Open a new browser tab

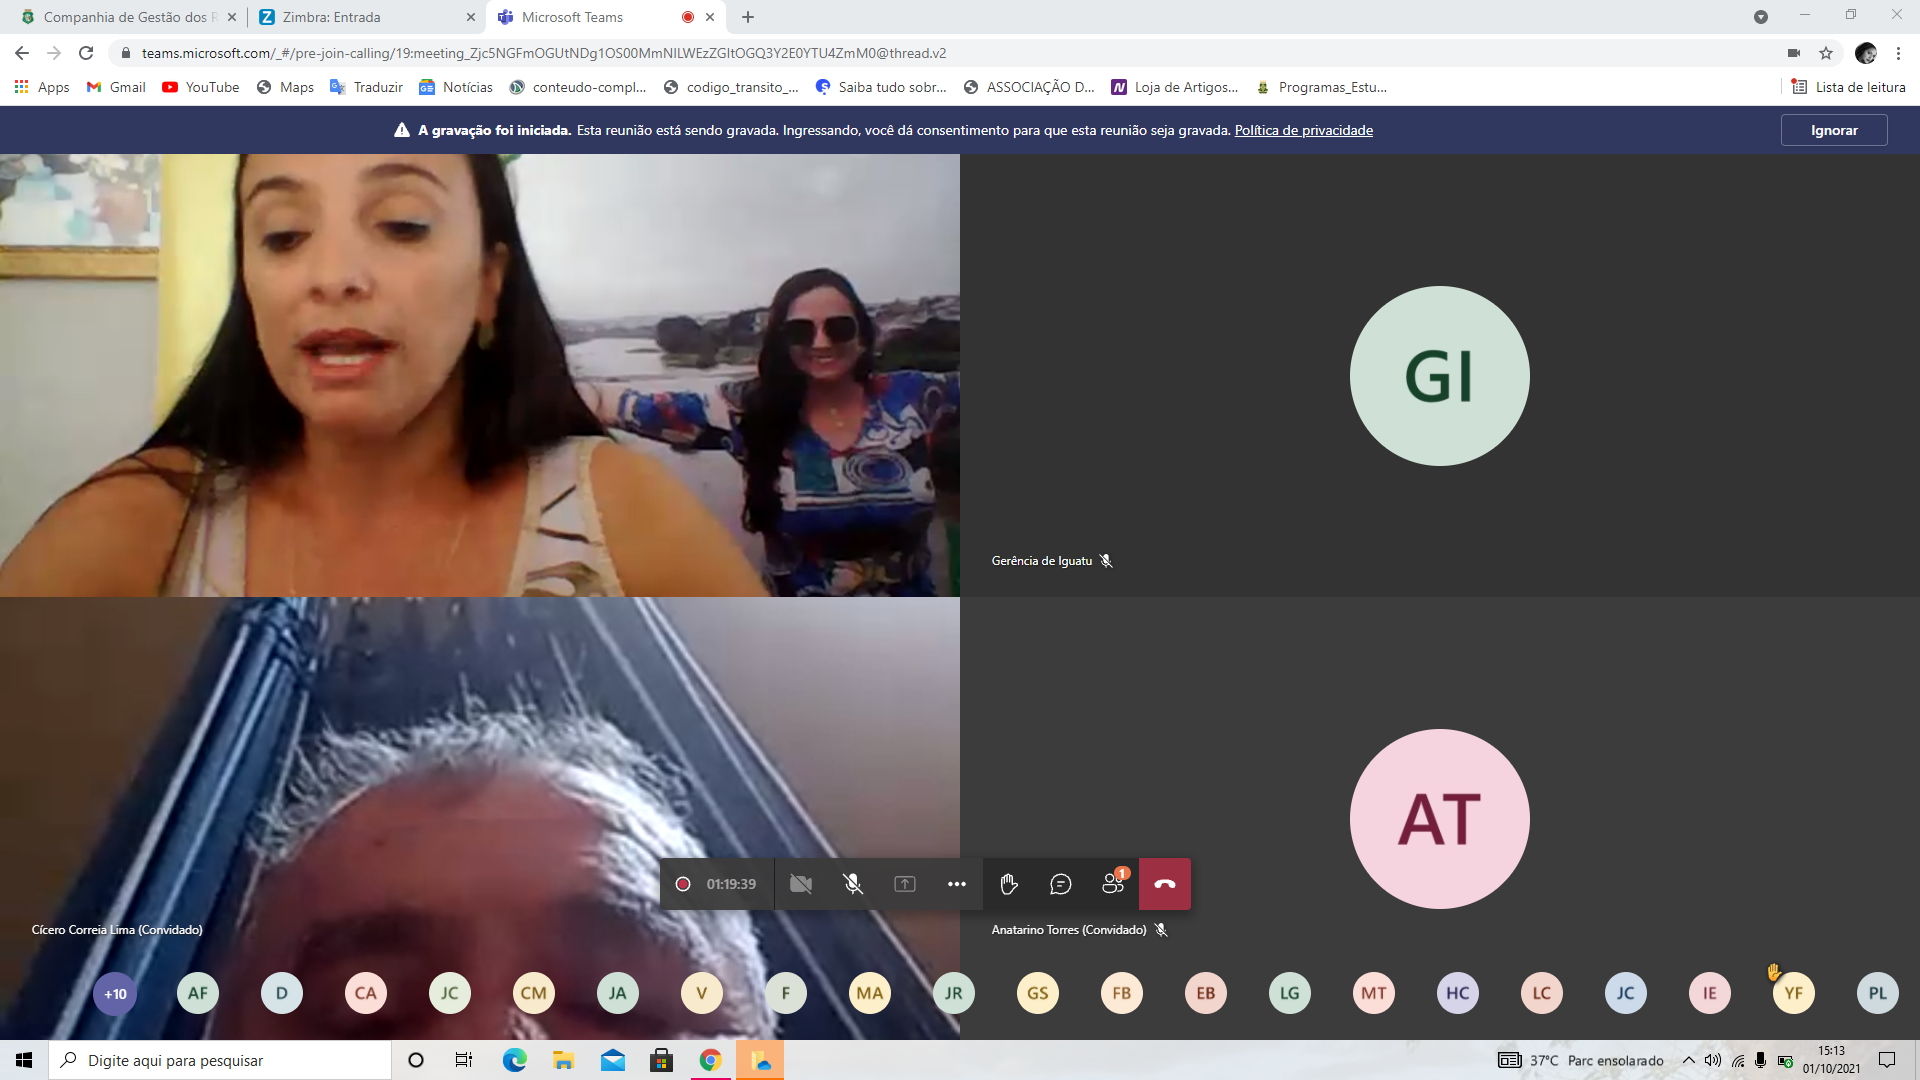pyautogui.click(x=748, y=17)
